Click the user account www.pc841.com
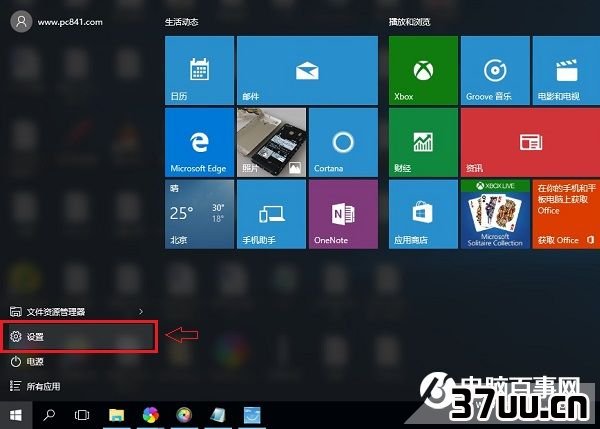 point(57,22)
